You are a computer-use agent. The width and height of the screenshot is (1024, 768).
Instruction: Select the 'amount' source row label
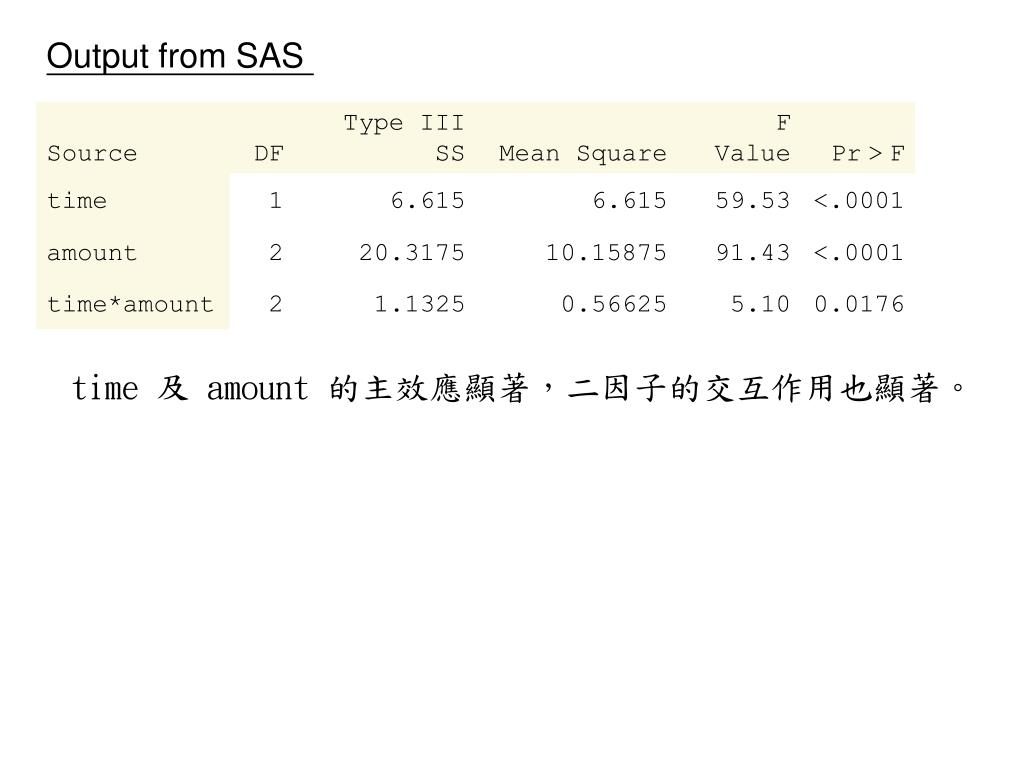pyautogui.click(x=92, y=253)
